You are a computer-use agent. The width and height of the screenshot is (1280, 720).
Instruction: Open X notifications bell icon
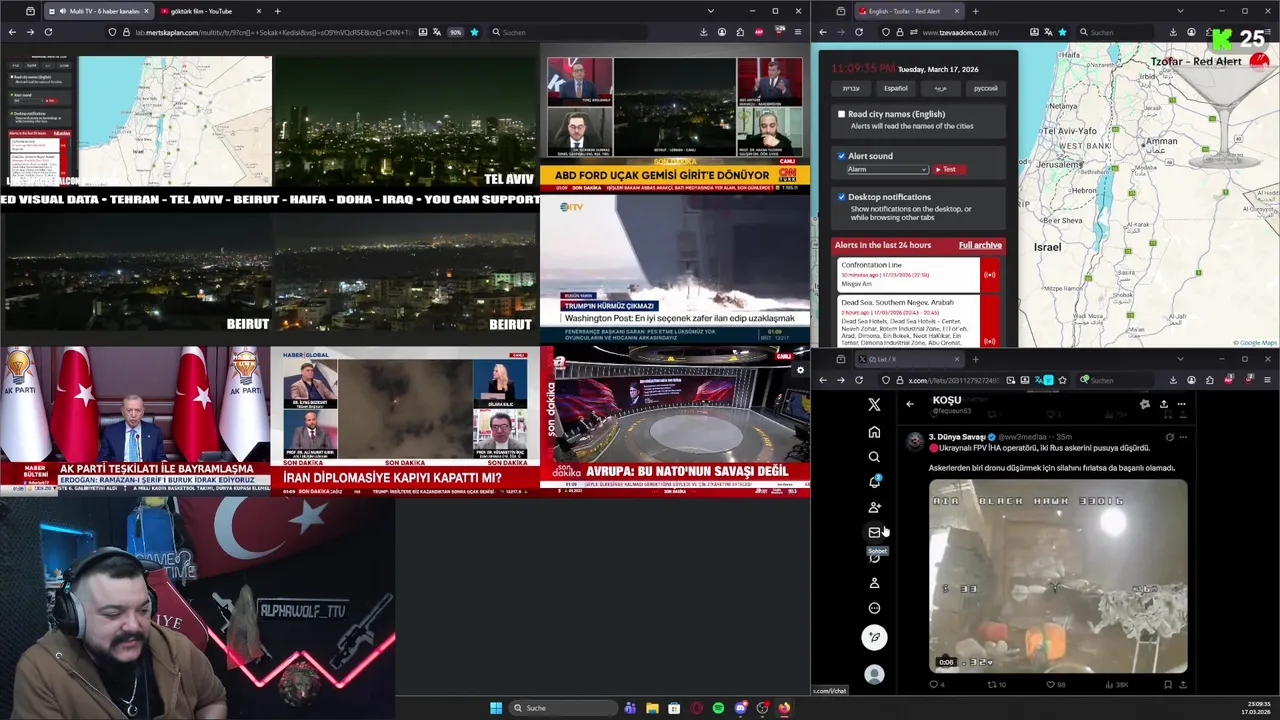coord(874,482)
